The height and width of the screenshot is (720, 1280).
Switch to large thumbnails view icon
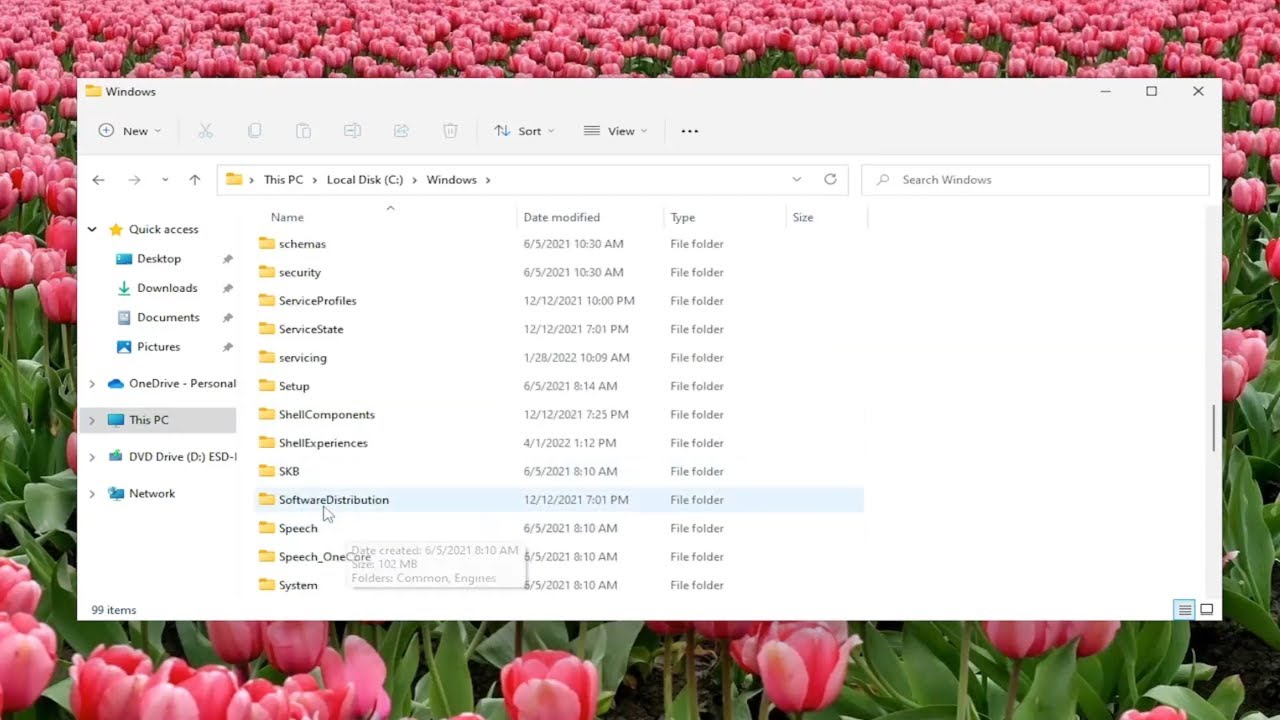coord(1207,610)
